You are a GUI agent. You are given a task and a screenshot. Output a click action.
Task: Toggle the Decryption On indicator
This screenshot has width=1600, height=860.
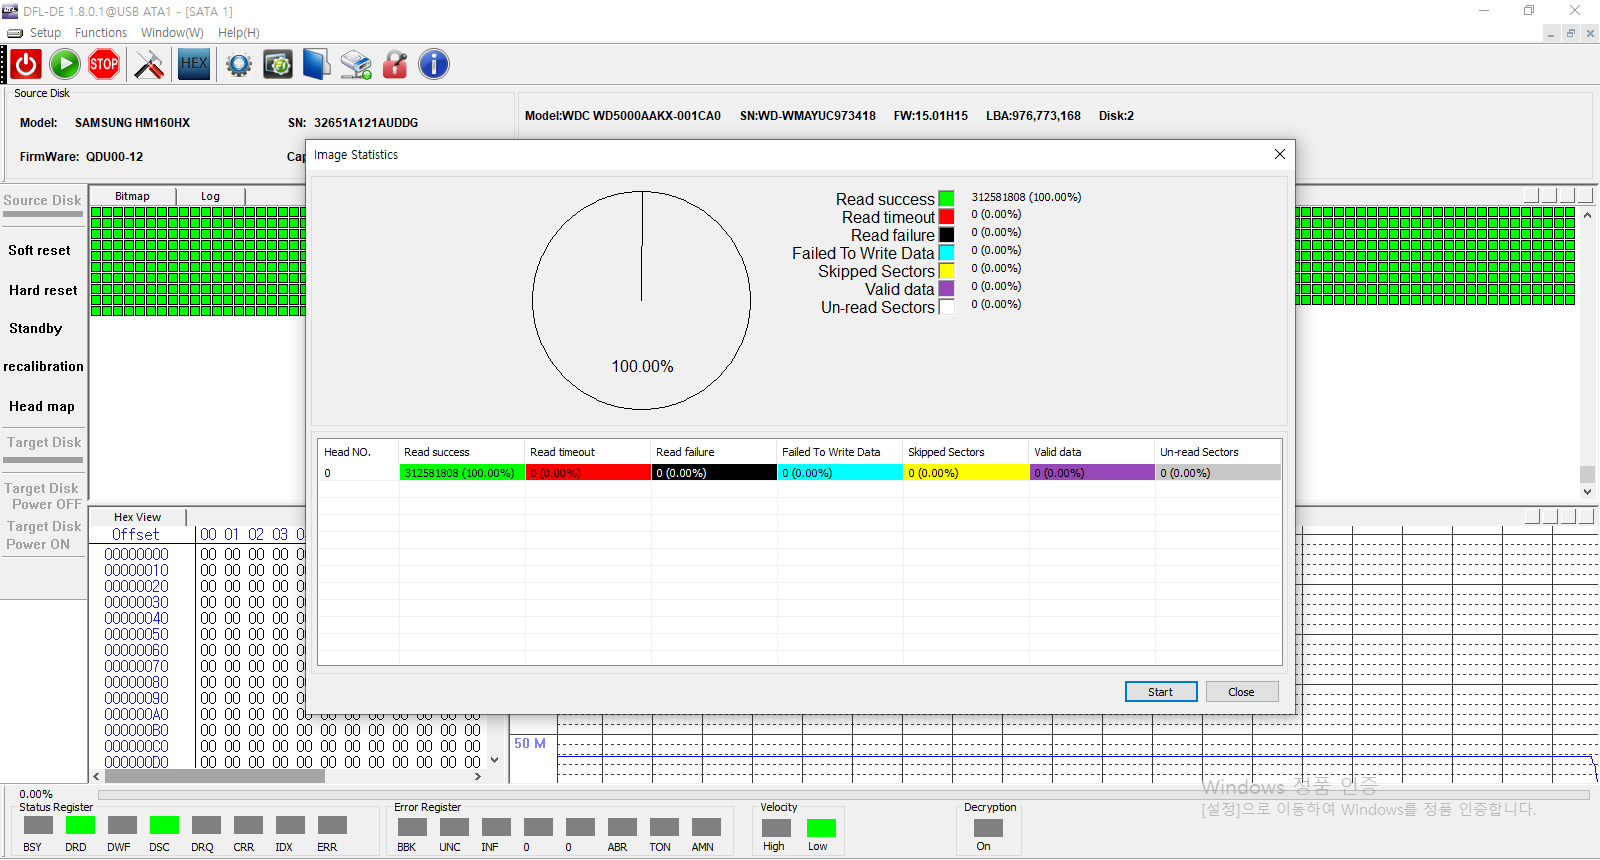pyautogui.click(x=988, y=828)
